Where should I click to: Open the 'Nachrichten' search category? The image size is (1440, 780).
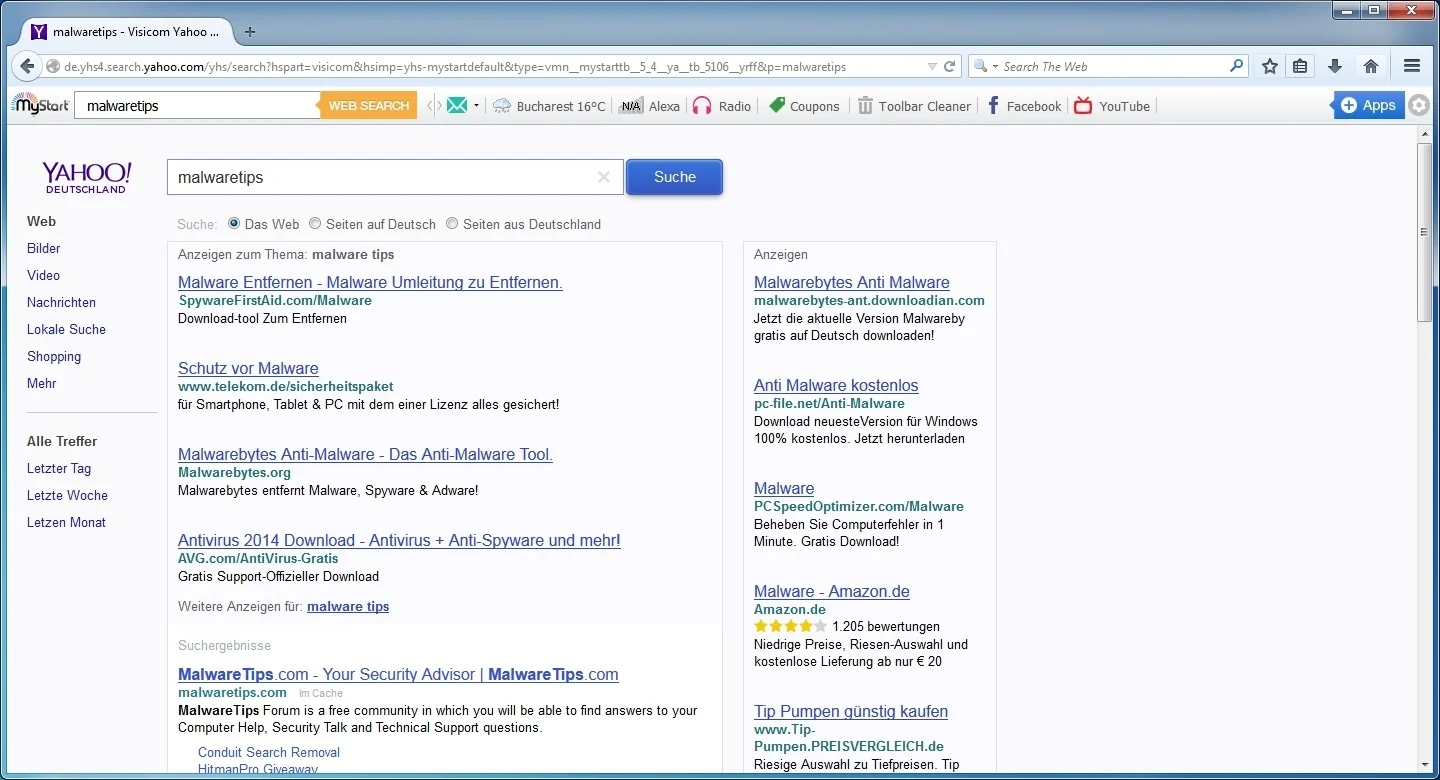[61, 302]
